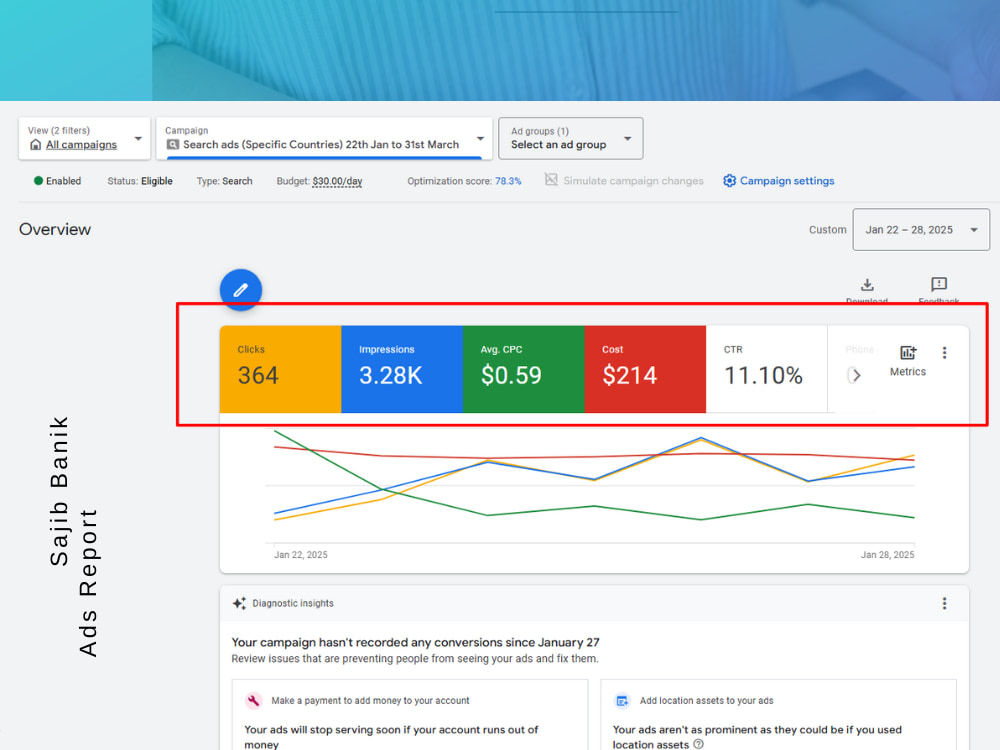Click the Download icon
This screenshot has width=1000, height=750.
pyautogui.click(x=867, y=284)
